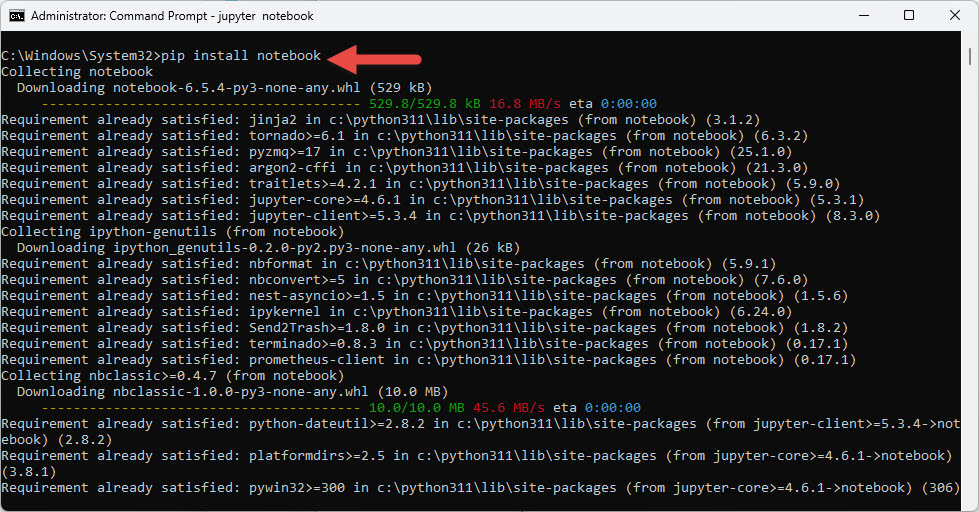Screen dimensions: 979x512
Task: Click the argon2-cffi requirement line
Action: point(405,167)
